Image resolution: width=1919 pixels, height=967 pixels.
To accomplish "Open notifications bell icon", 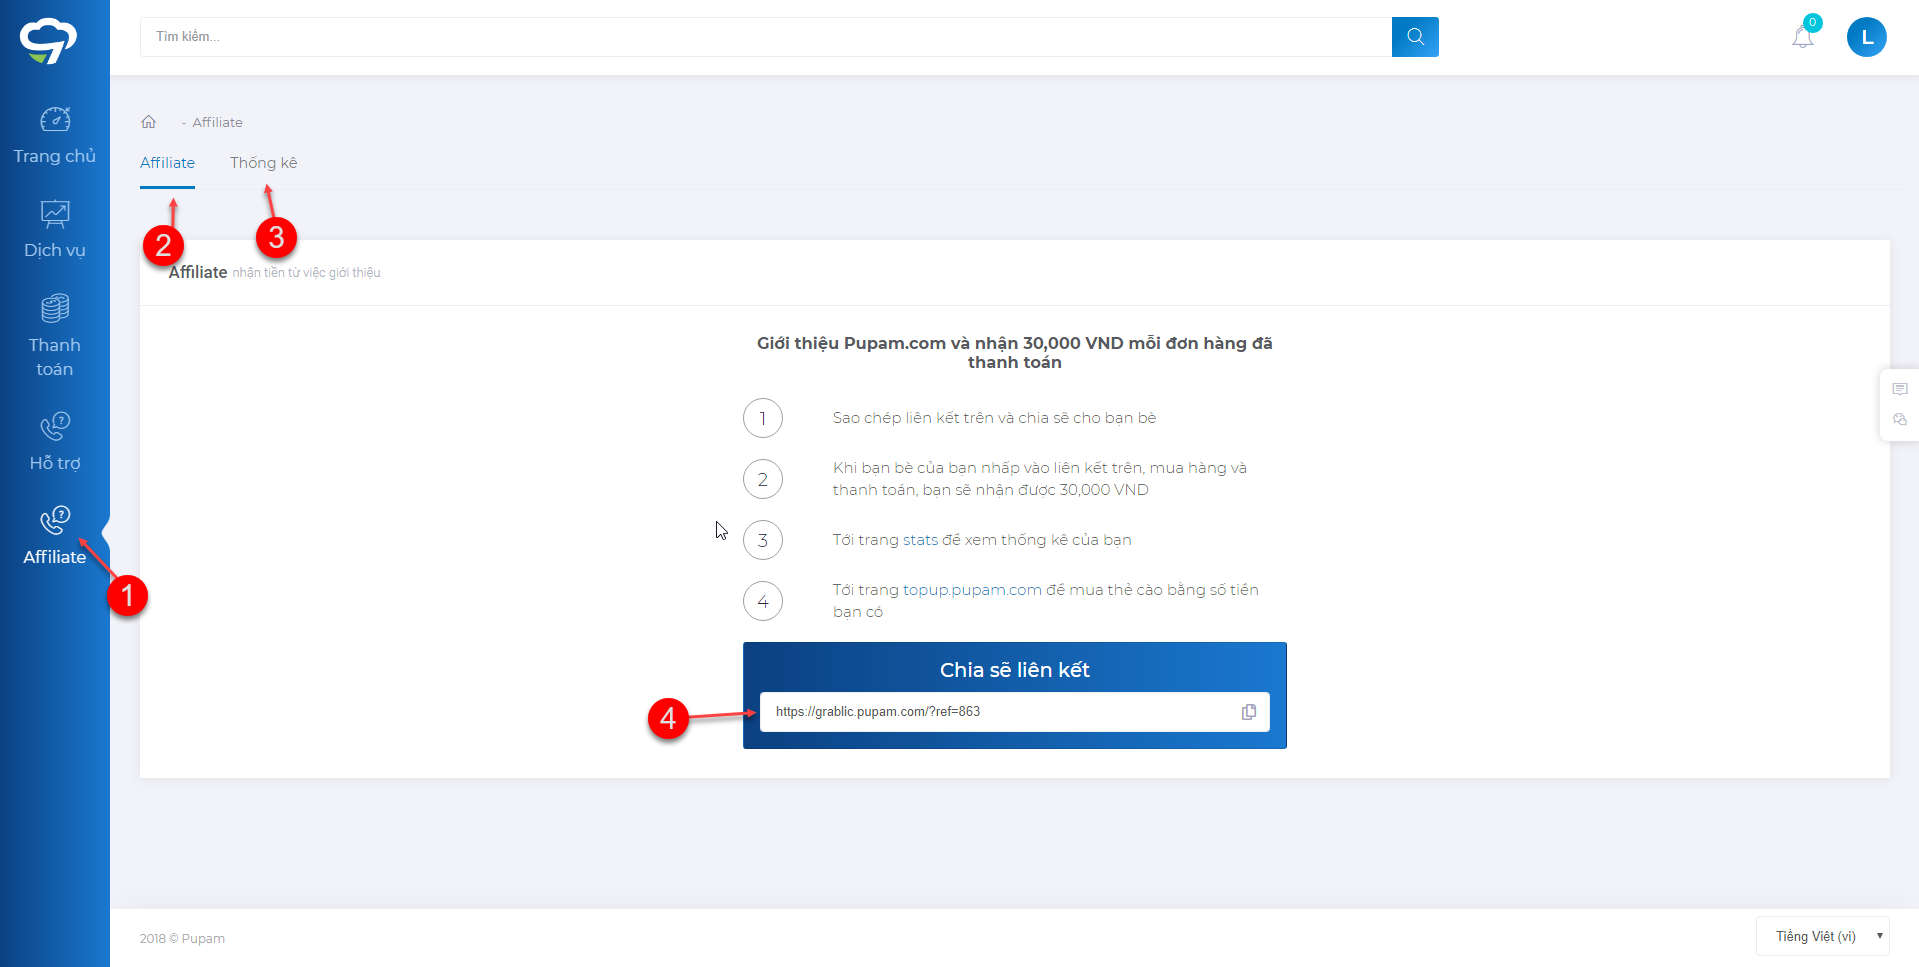I will [1803, 37].
